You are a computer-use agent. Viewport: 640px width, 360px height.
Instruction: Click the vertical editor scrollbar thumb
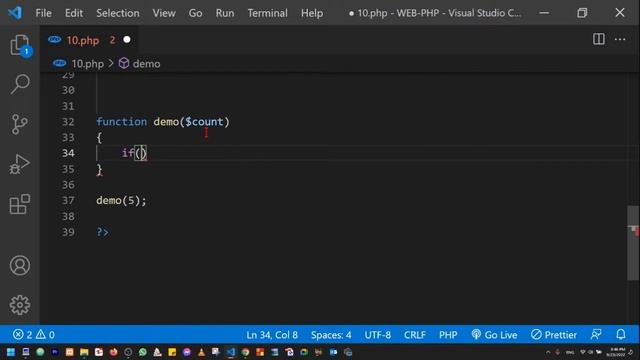pos(633,243)
